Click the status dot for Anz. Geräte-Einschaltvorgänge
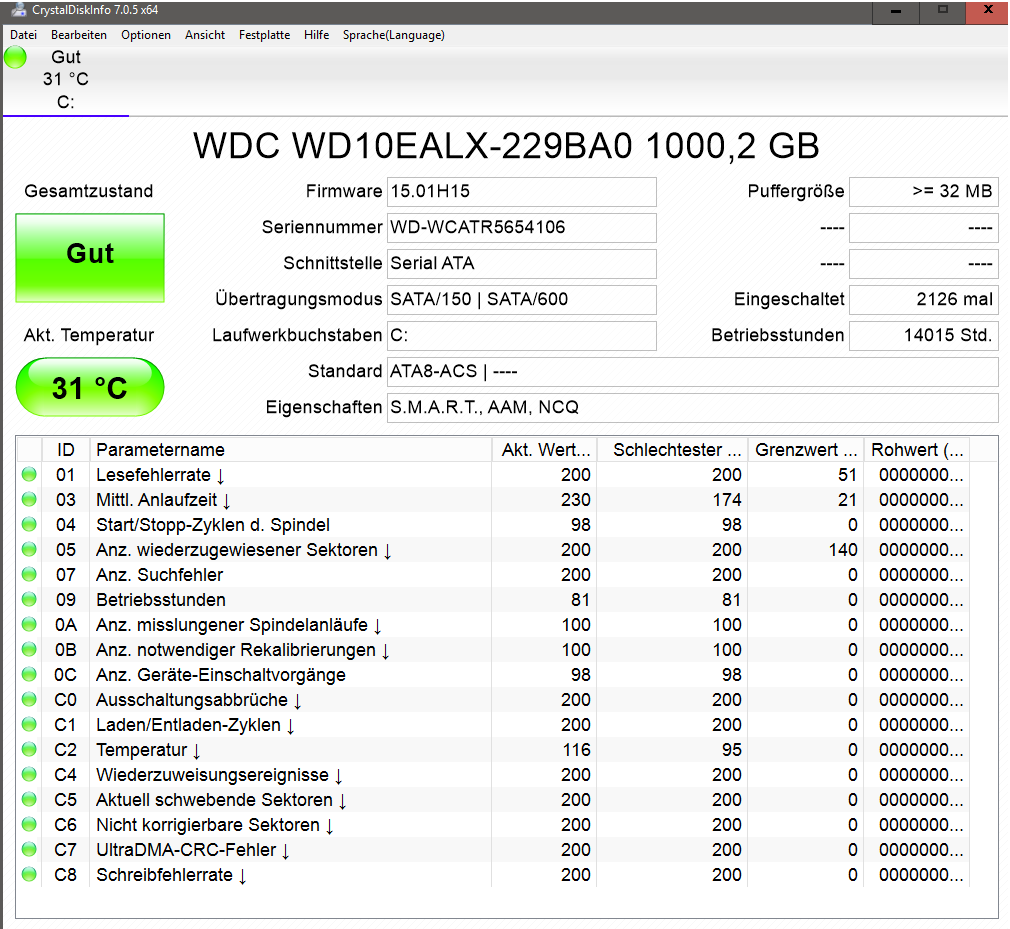 coord(29,675)
